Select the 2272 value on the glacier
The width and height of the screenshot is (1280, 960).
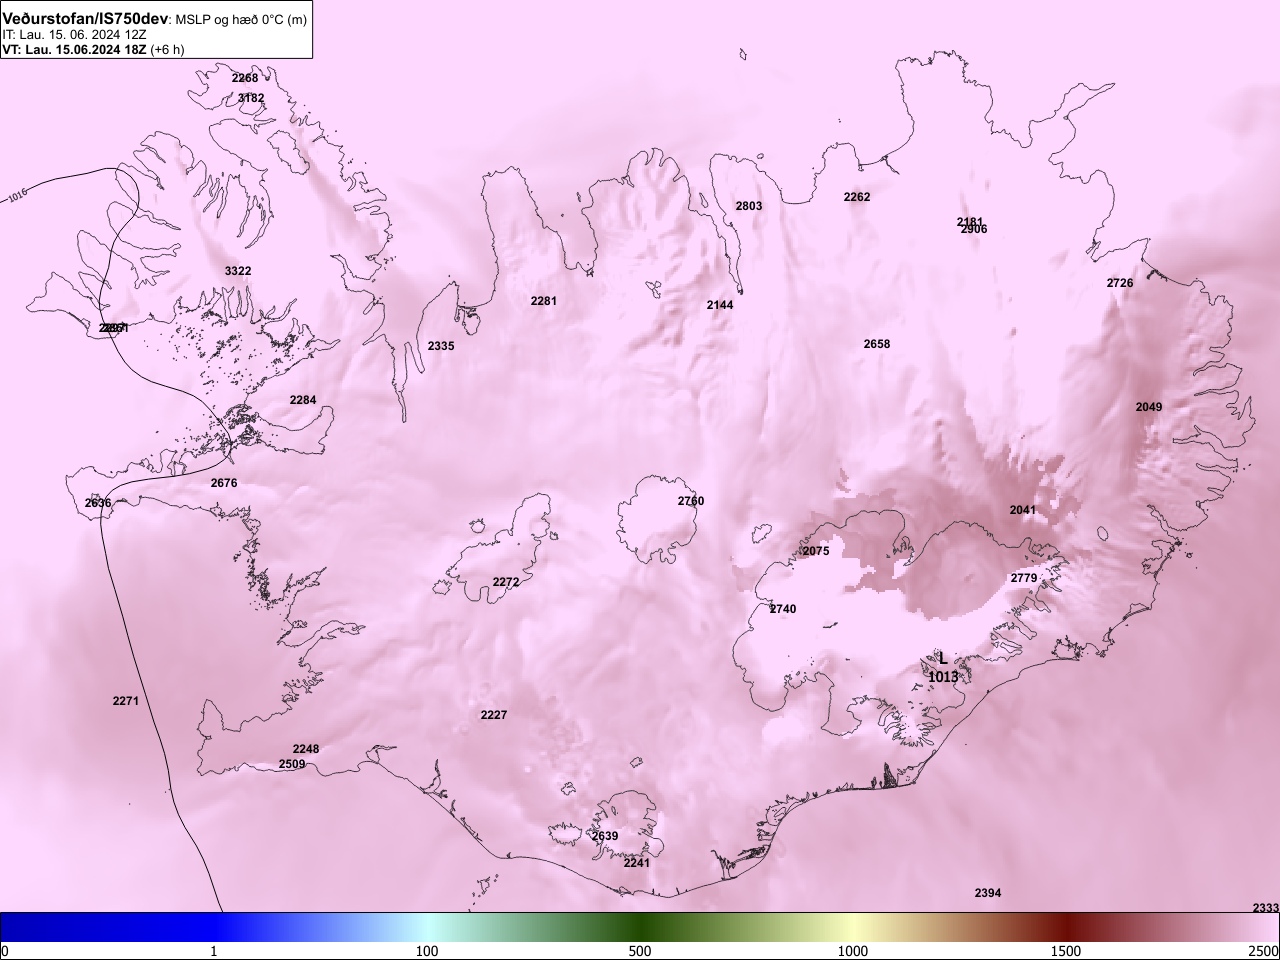[506, 582]
